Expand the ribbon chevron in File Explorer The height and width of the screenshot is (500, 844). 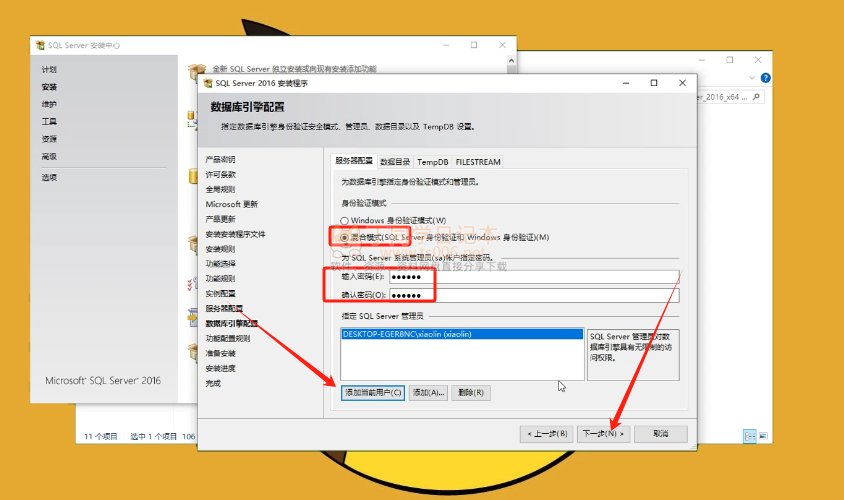point(752,78)
